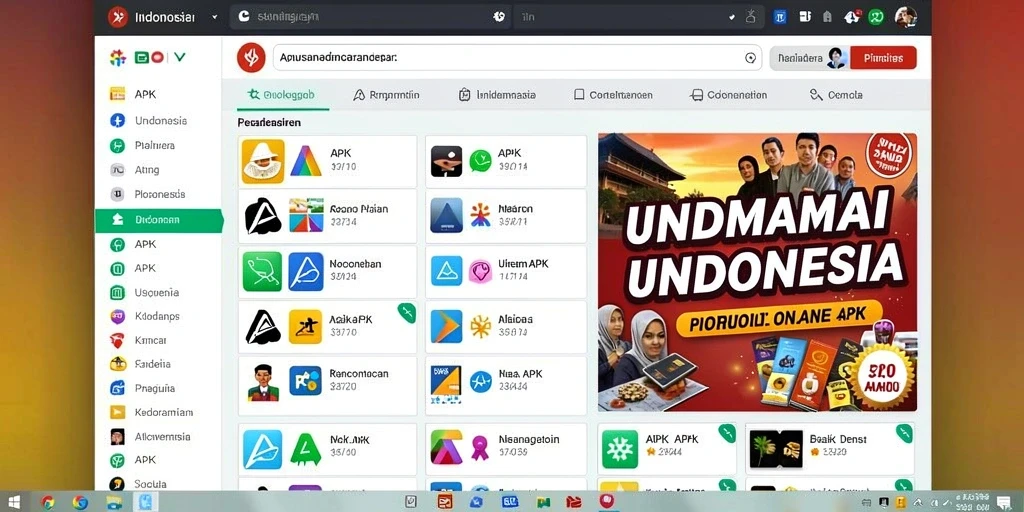This screenshot has height=512, width=1024.
Task: Click the green badge on Beaik Denst card
Action: point(904,433)
